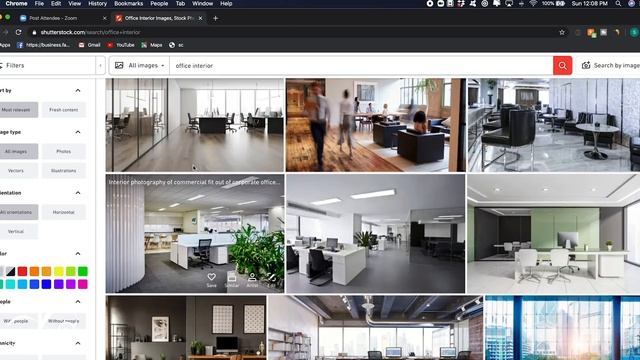Collapse the Sort by section
640x360 pixels.
[x=78, y=90]
